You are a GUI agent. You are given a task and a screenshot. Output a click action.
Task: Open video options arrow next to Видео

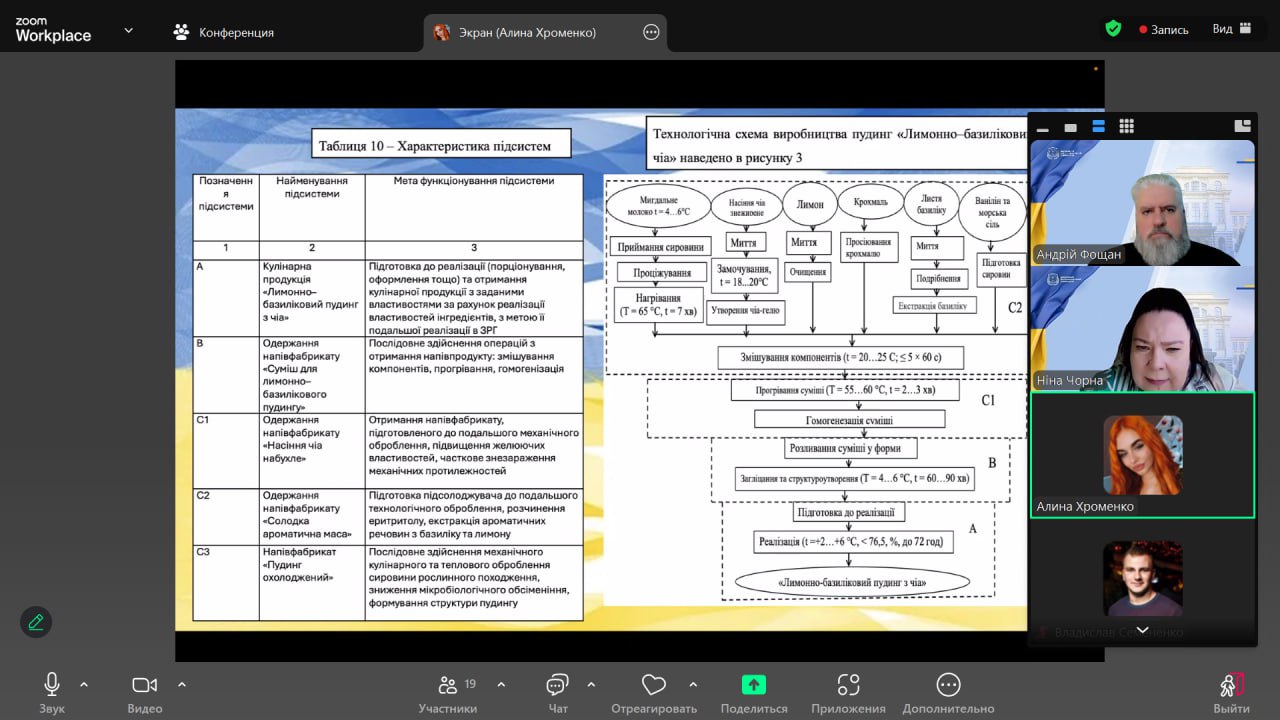(182, 685)
